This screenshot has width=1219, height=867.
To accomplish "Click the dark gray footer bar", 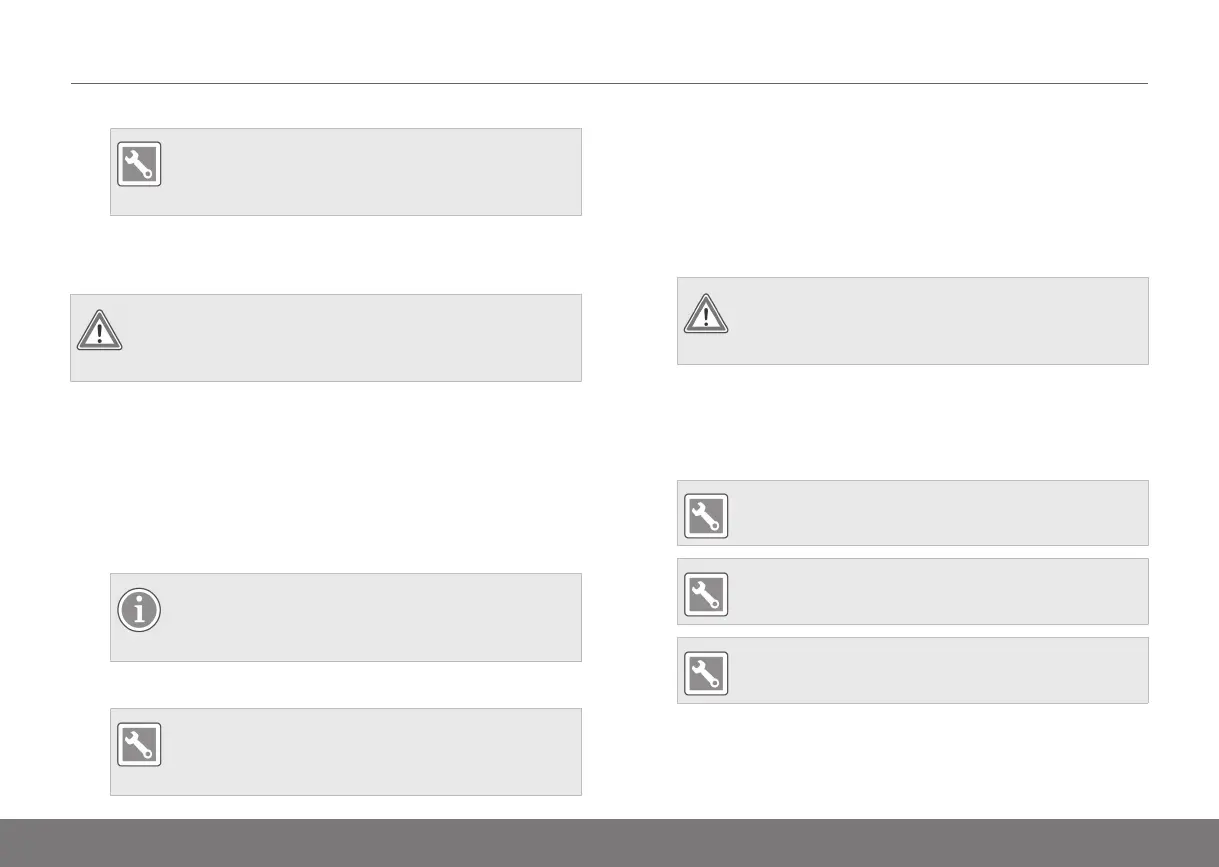I will click(x=609, y=843).
